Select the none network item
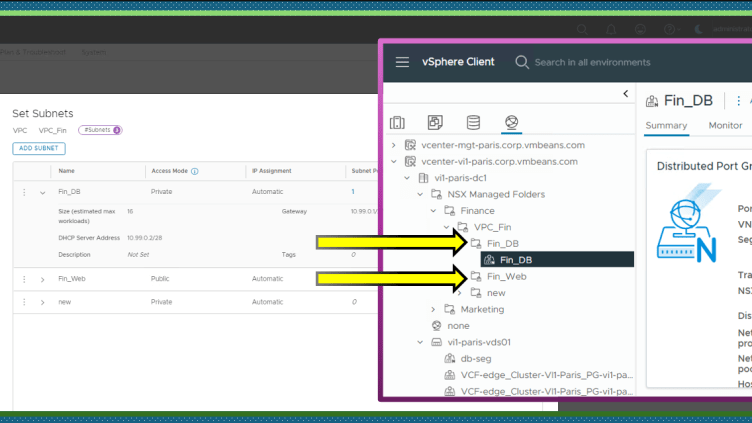 click(458, 326)
